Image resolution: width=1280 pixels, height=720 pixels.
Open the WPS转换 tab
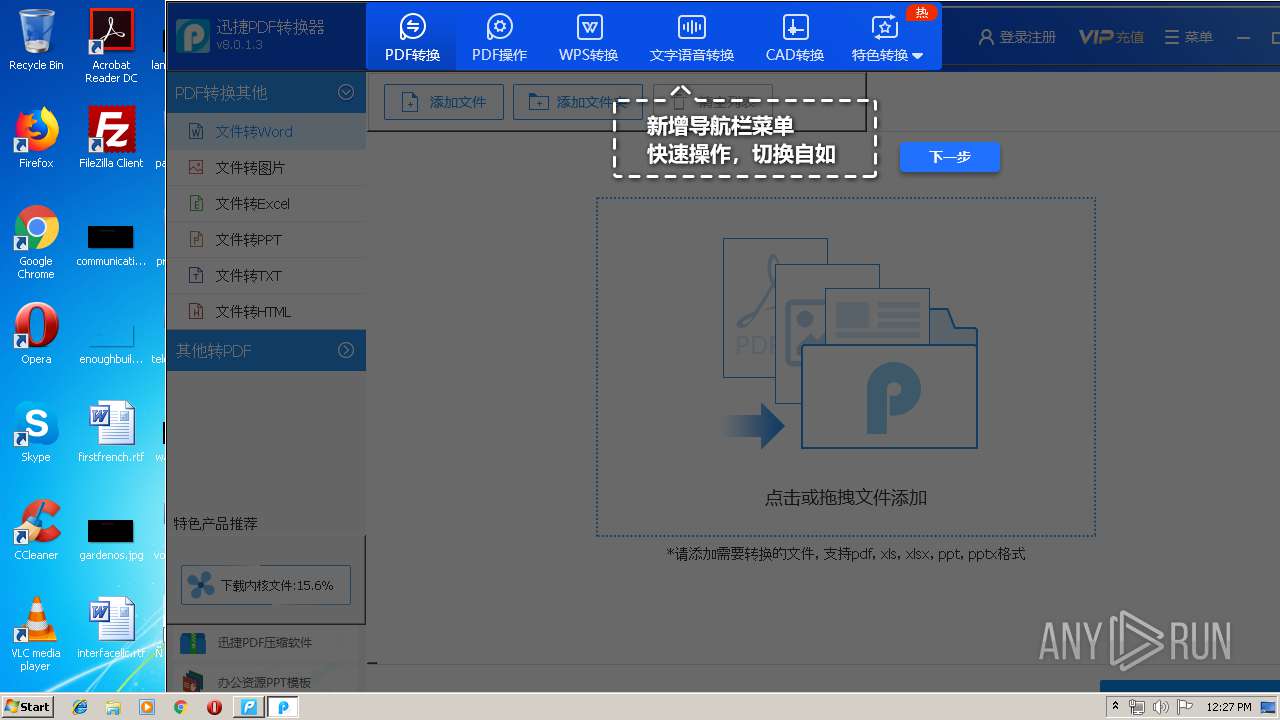[588, 37]
